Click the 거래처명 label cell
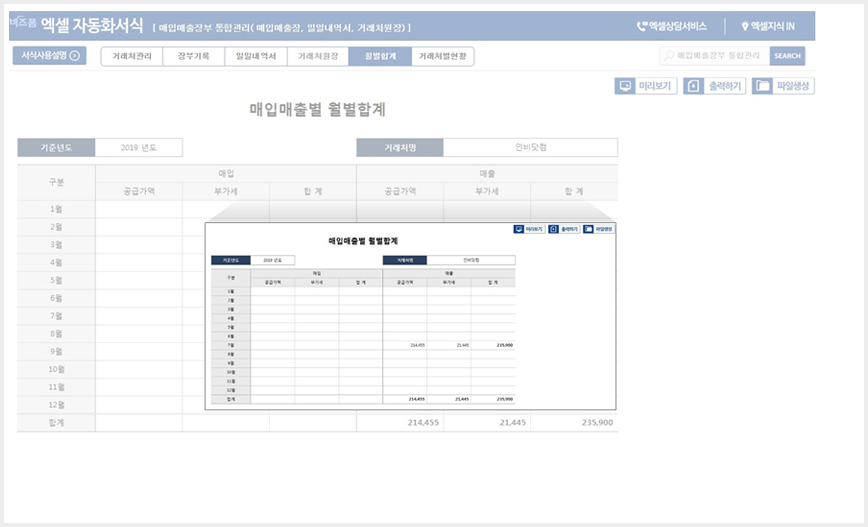The width and height of the screenshot is (868, 527). (x=400, y=148)
